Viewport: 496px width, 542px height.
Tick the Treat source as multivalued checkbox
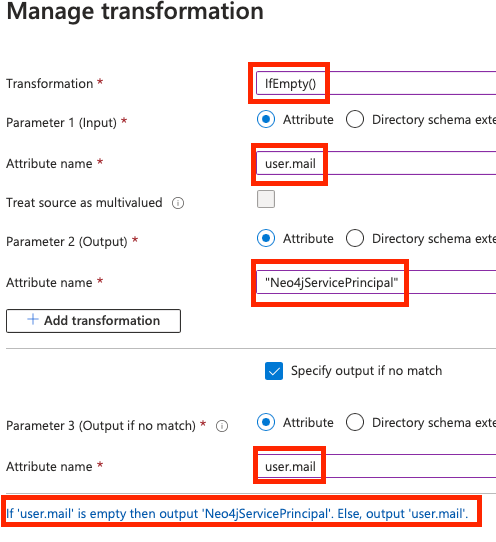[x=266, y=199]
